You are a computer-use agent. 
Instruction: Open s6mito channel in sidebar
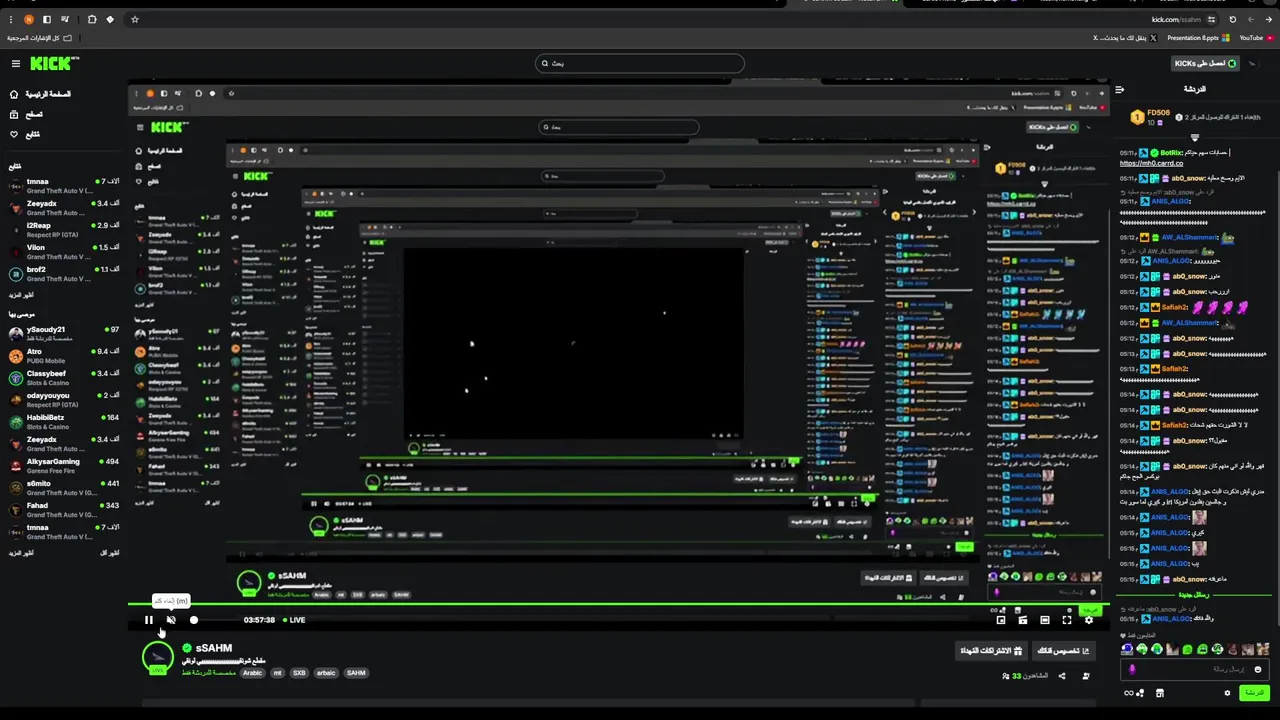(x=63, y=488)
